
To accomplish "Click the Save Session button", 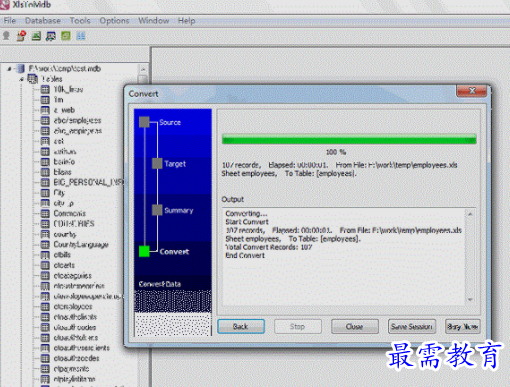I will point(412,326).
